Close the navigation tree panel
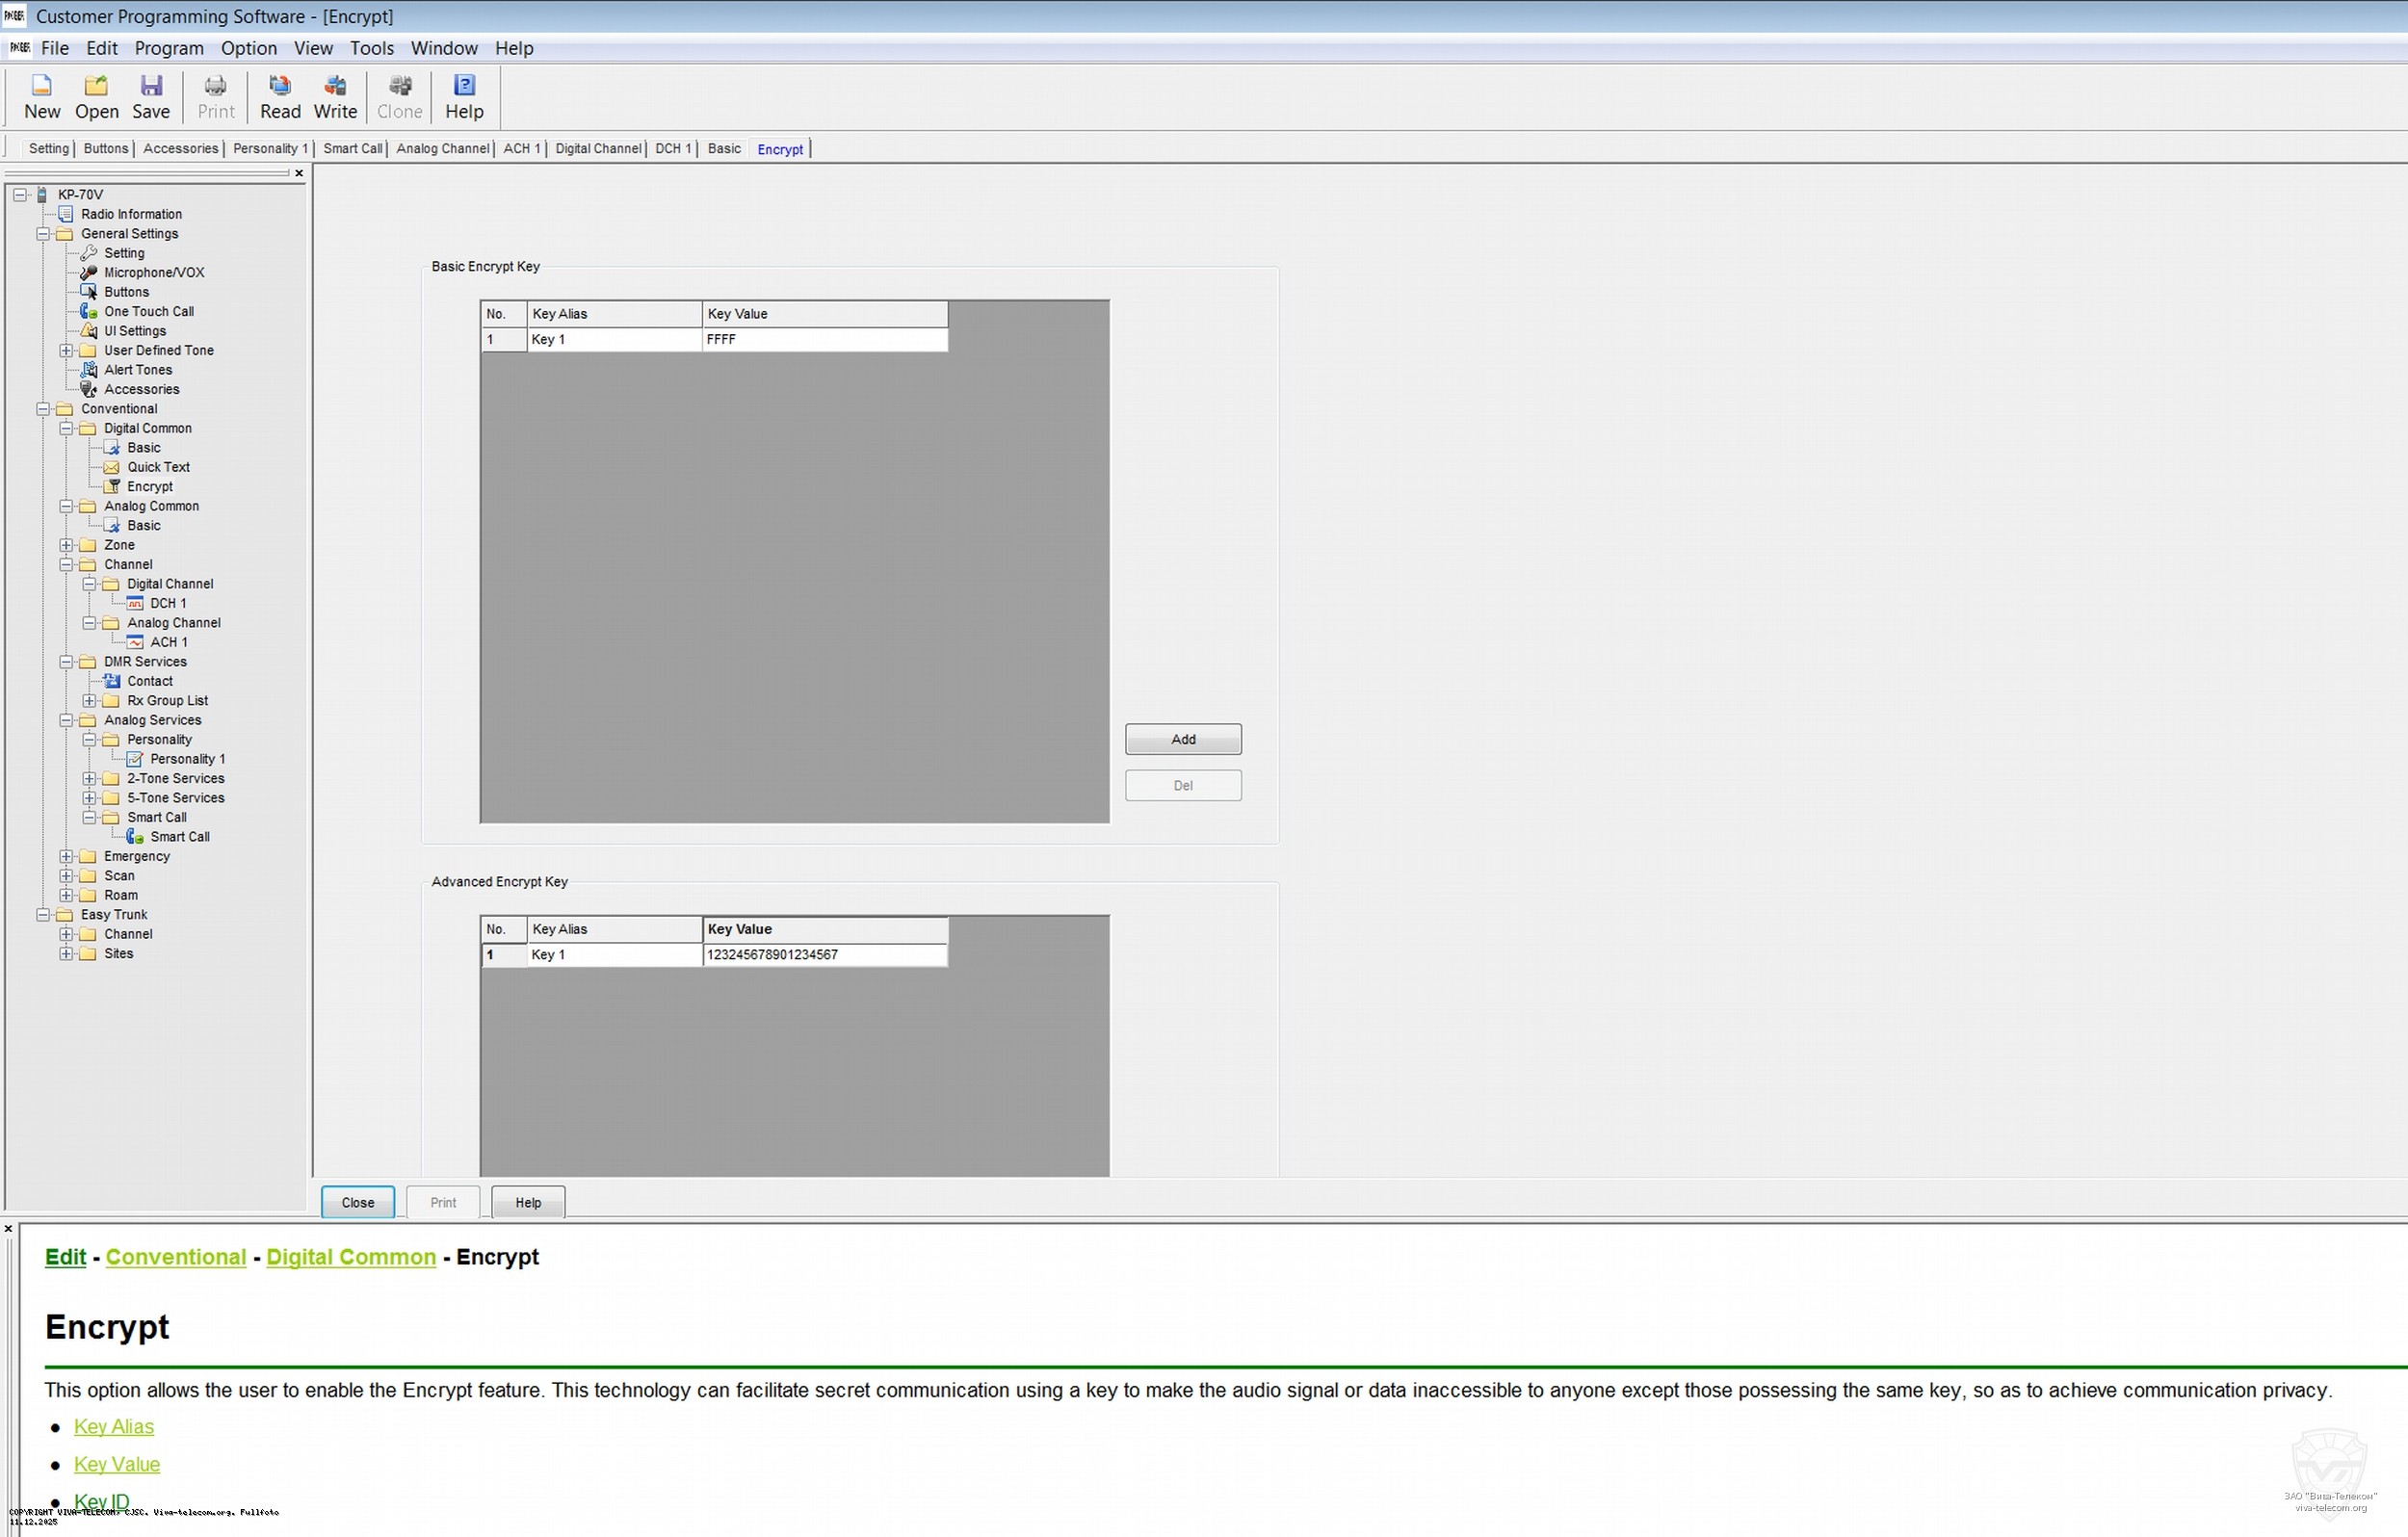 point(298,173)
